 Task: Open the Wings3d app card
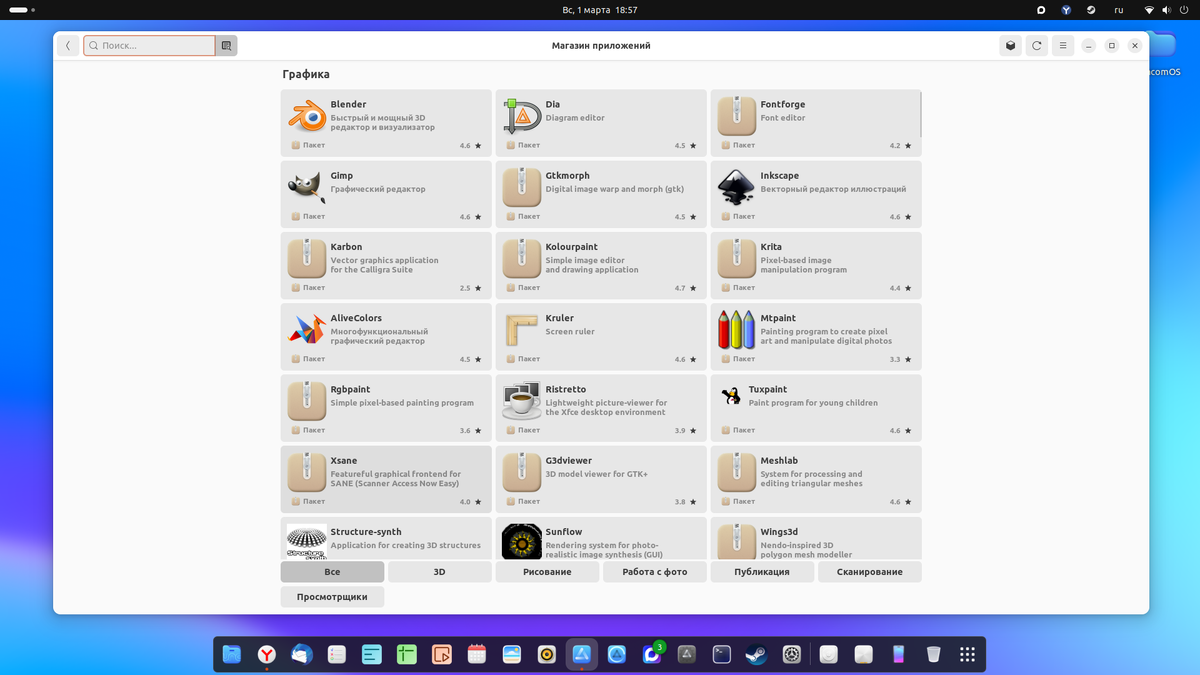click(x=816, y=538)
